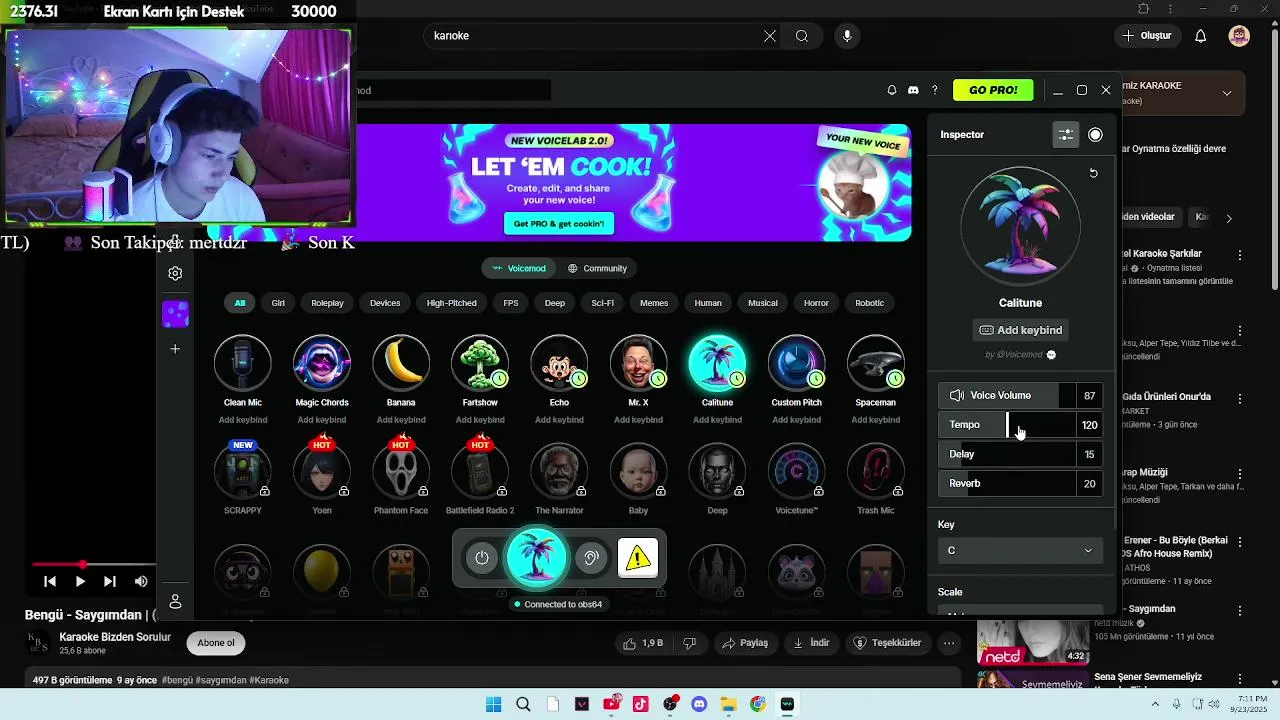Toggle the voice changer power button

coord(482,558)
